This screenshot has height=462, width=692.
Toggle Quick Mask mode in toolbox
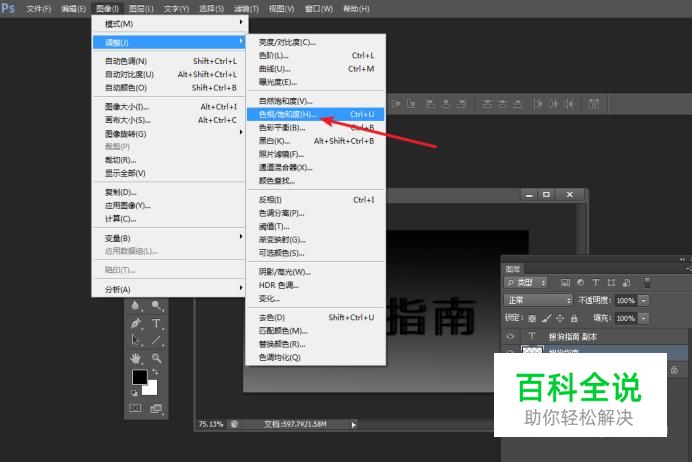click(135, 408)
